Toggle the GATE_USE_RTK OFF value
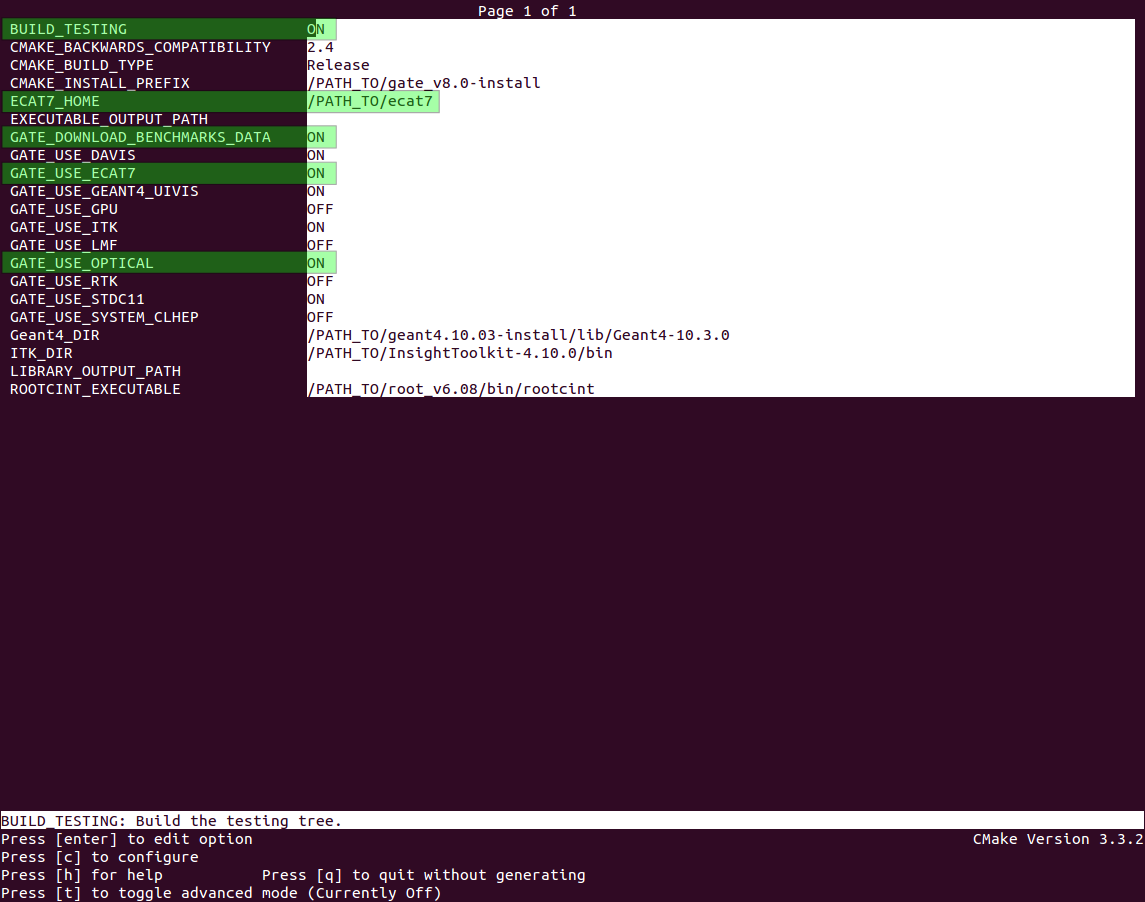The height and width of the screenshot is (902, 1145). (x=321, y=281)
